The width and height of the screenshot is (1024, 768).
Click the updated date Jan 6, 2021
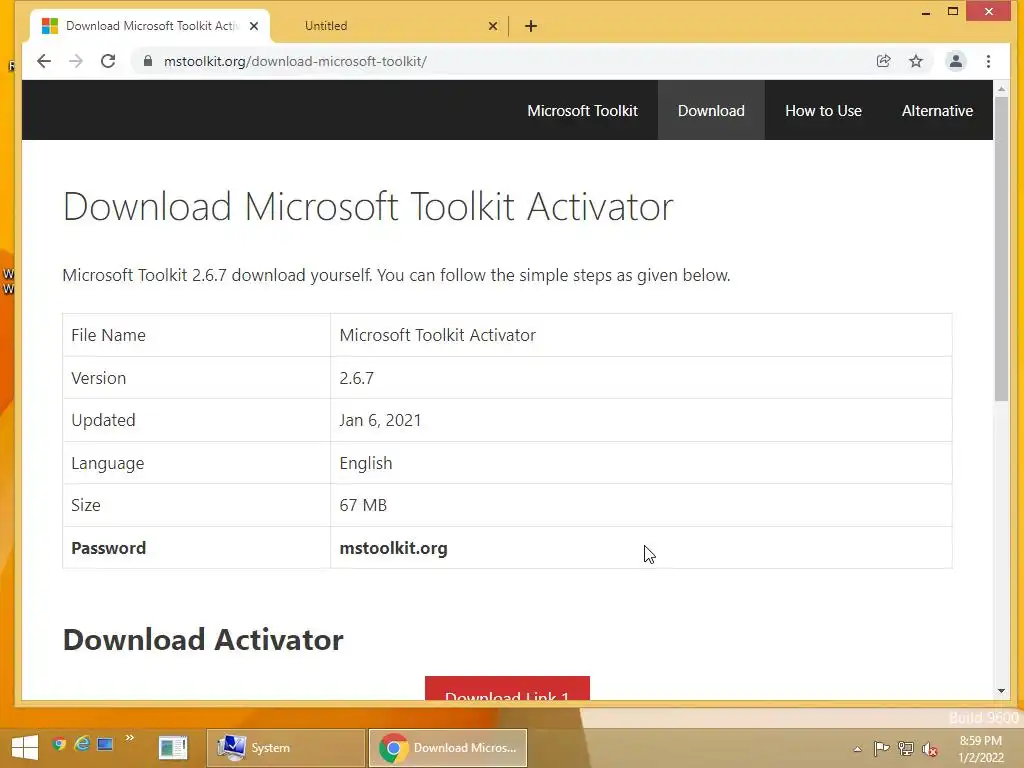click(380, 420)
